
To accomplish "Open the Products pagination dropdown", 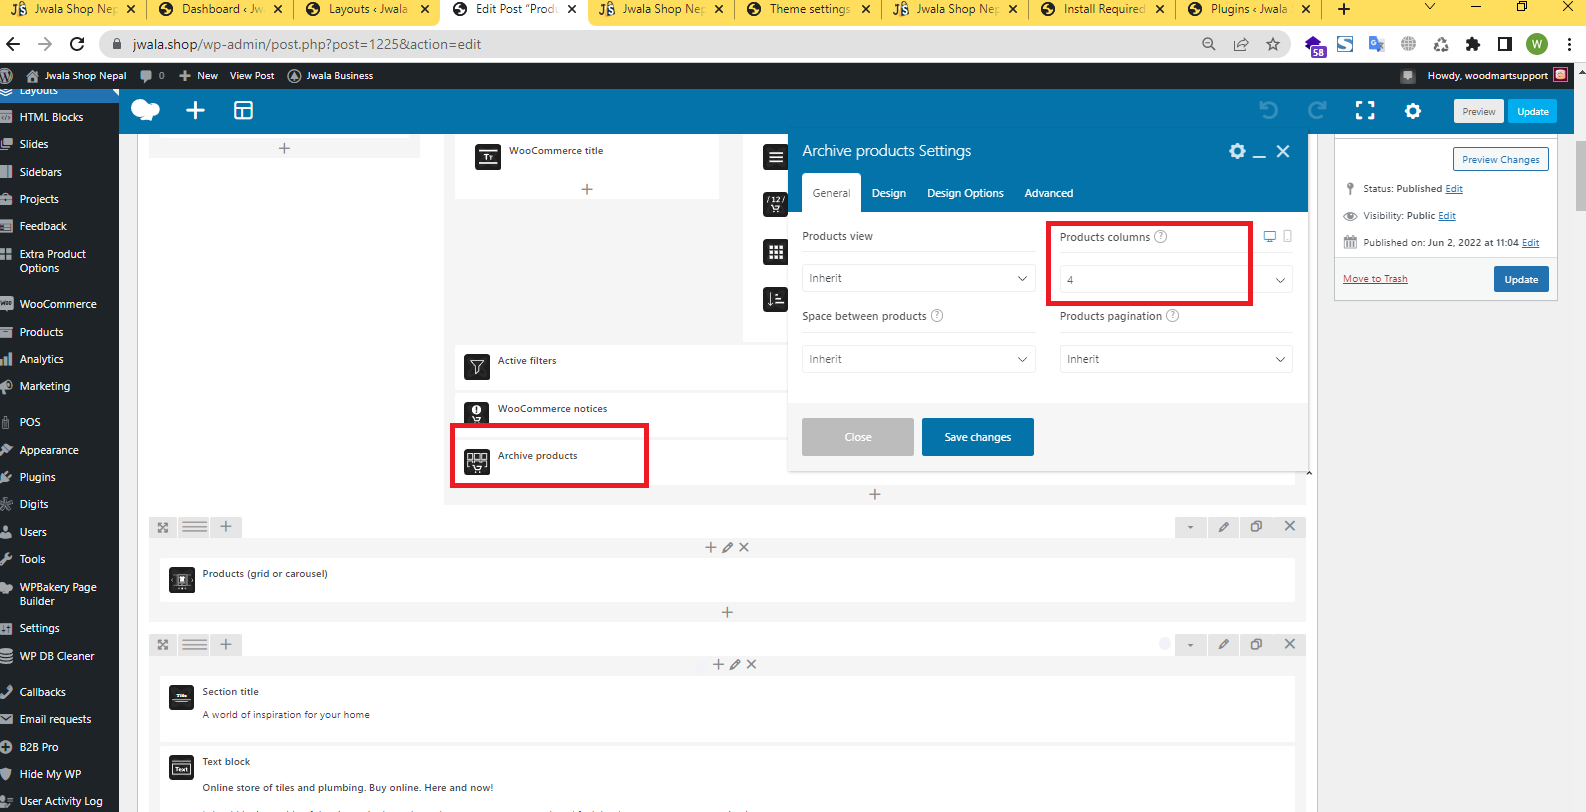I will tap(1176, 359).
